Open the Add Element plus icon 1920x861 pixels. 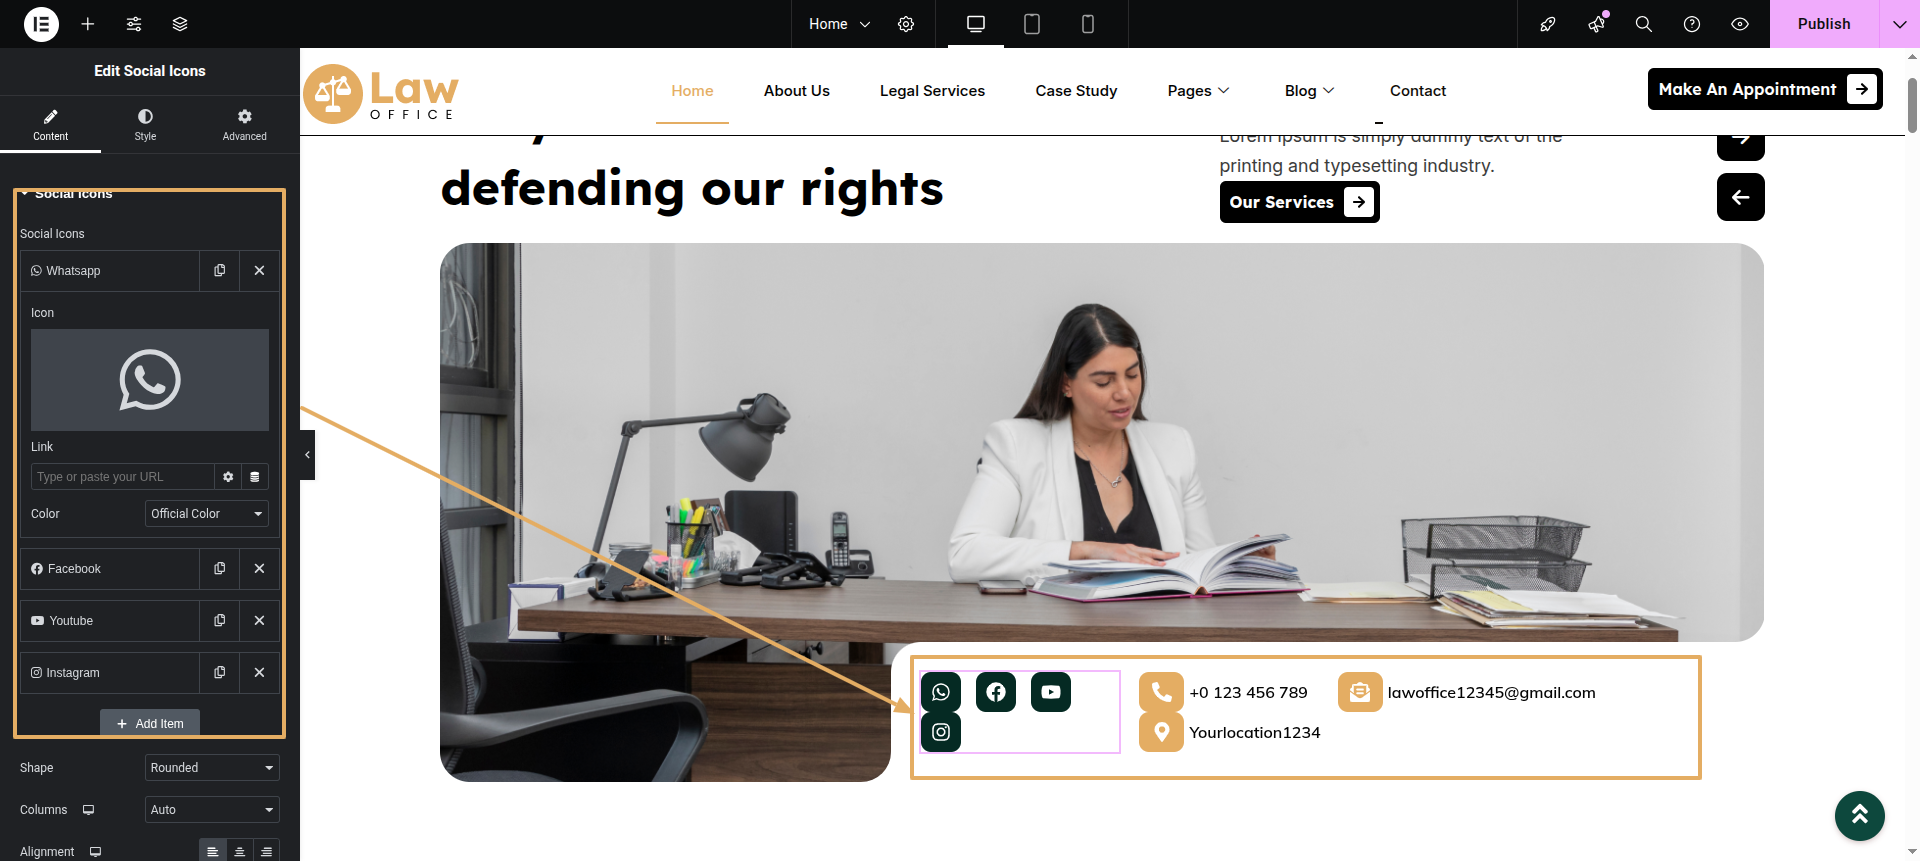pyautogui.click(x=88, y=24)
